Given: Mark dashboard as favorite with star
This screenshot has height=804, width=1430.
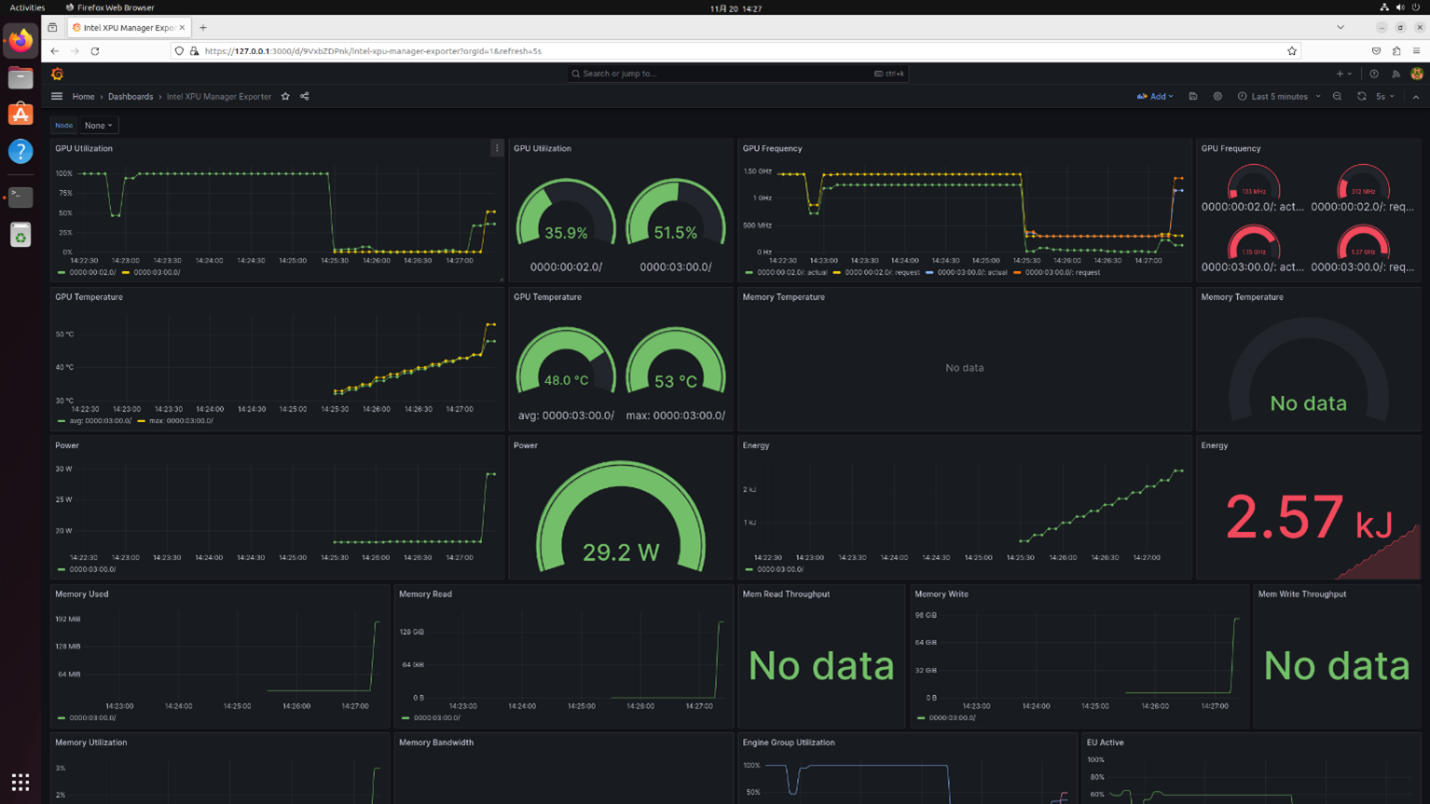Looking at the screenshot, I should tap(285, 97).
